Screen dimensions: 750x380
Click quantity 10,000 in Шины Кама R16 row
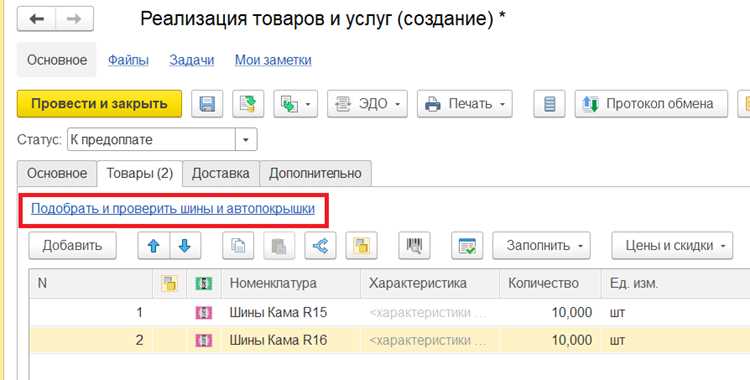[x=550, y=341]
